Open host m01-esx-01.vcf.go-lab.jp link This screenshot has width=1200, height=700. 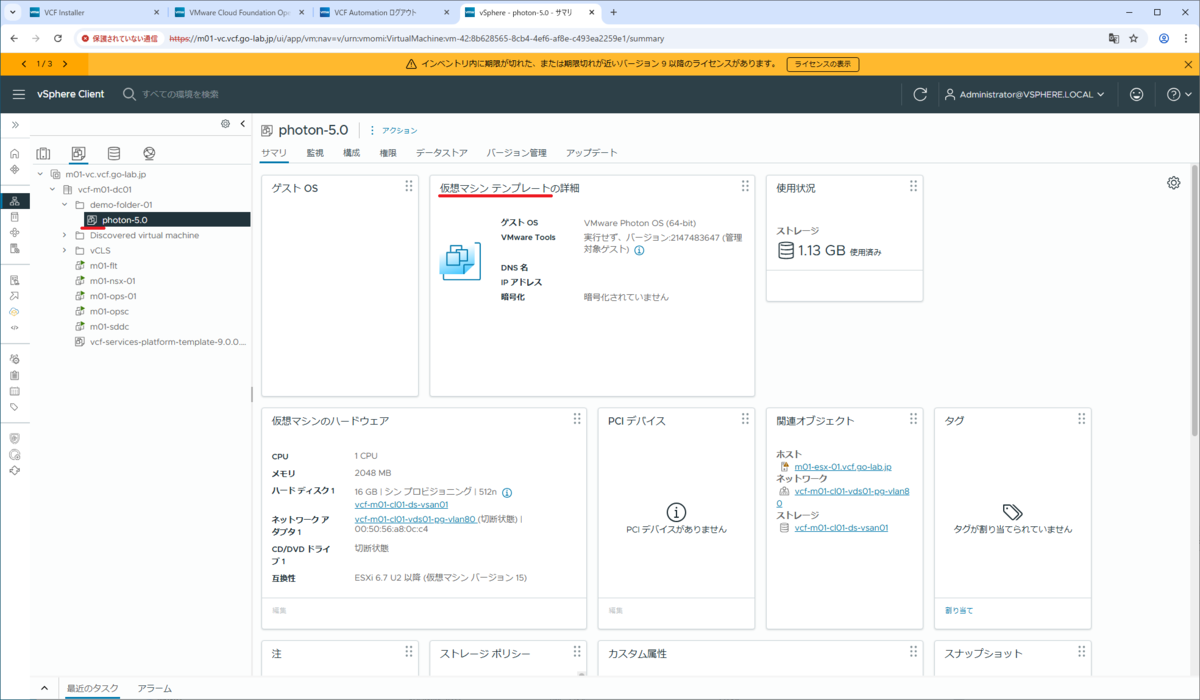(x=843, y=467)
